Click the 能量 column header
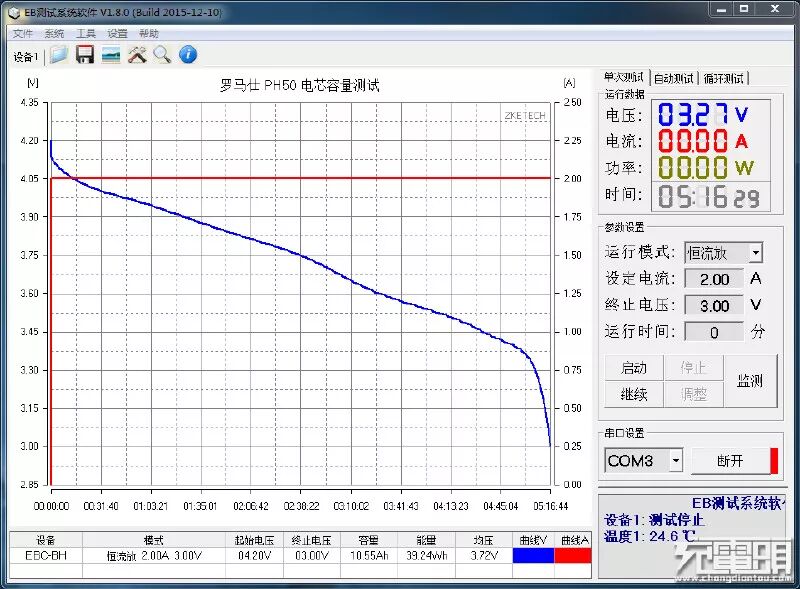Image resolution: width=800 pixels, height=589 pixels. (426, 540)
